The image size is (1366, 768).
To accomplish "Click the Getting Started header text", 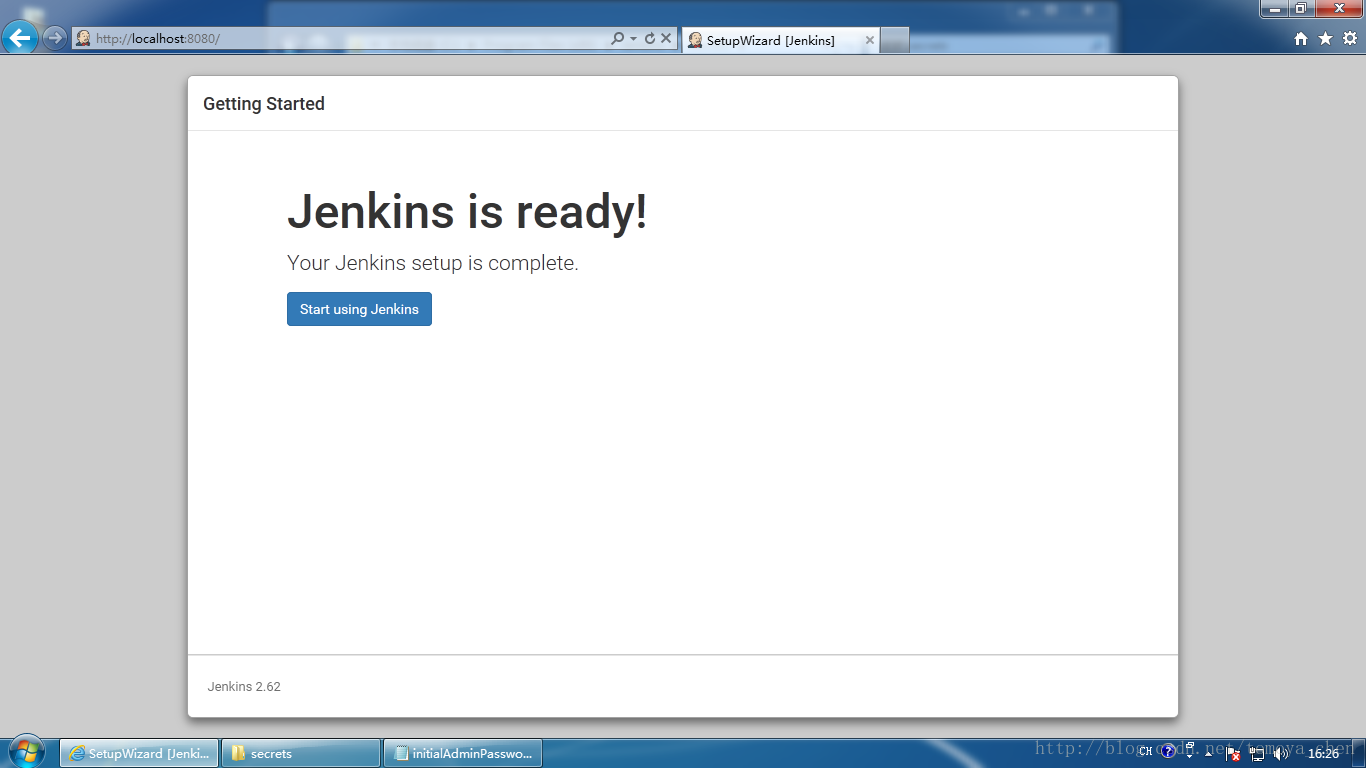I will pos(264,104).
